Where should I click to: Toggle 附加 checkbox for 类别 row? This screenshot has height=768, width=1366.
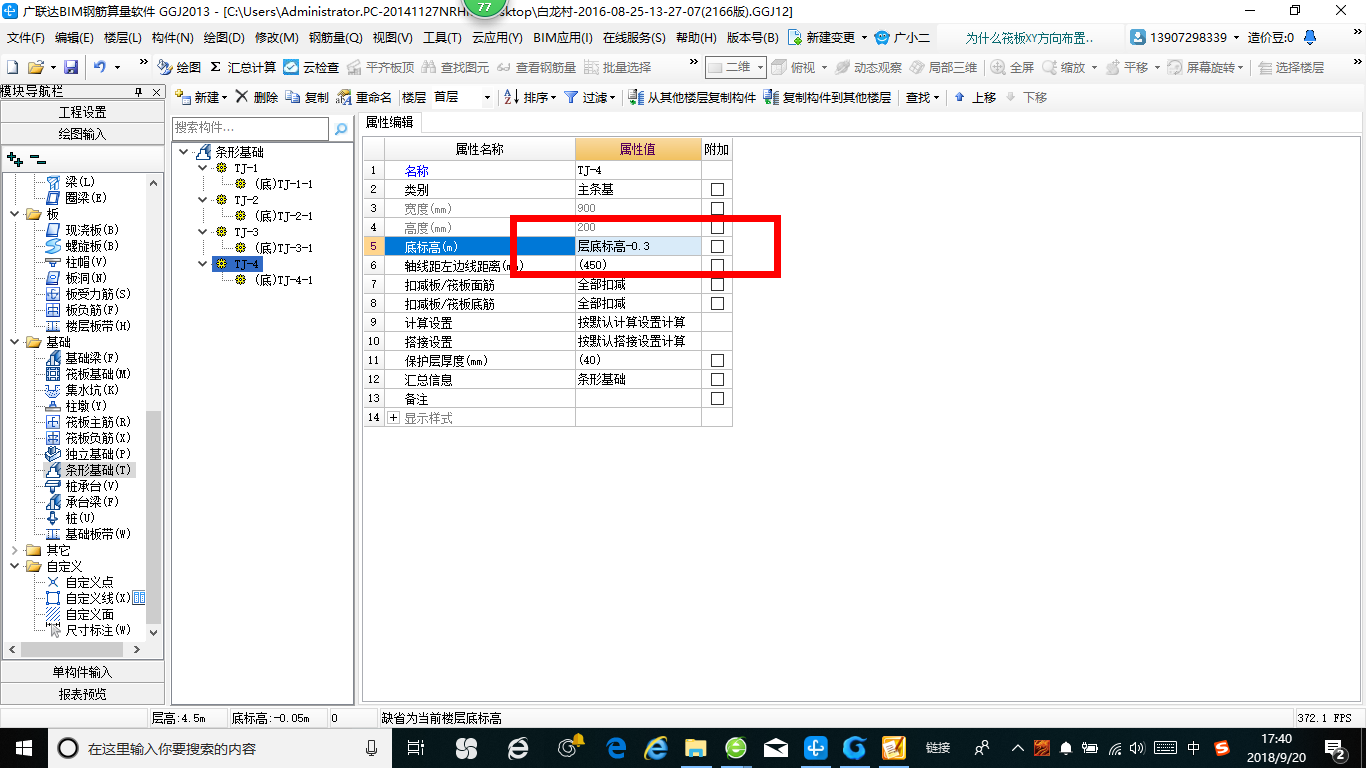(x=717, y=190)
